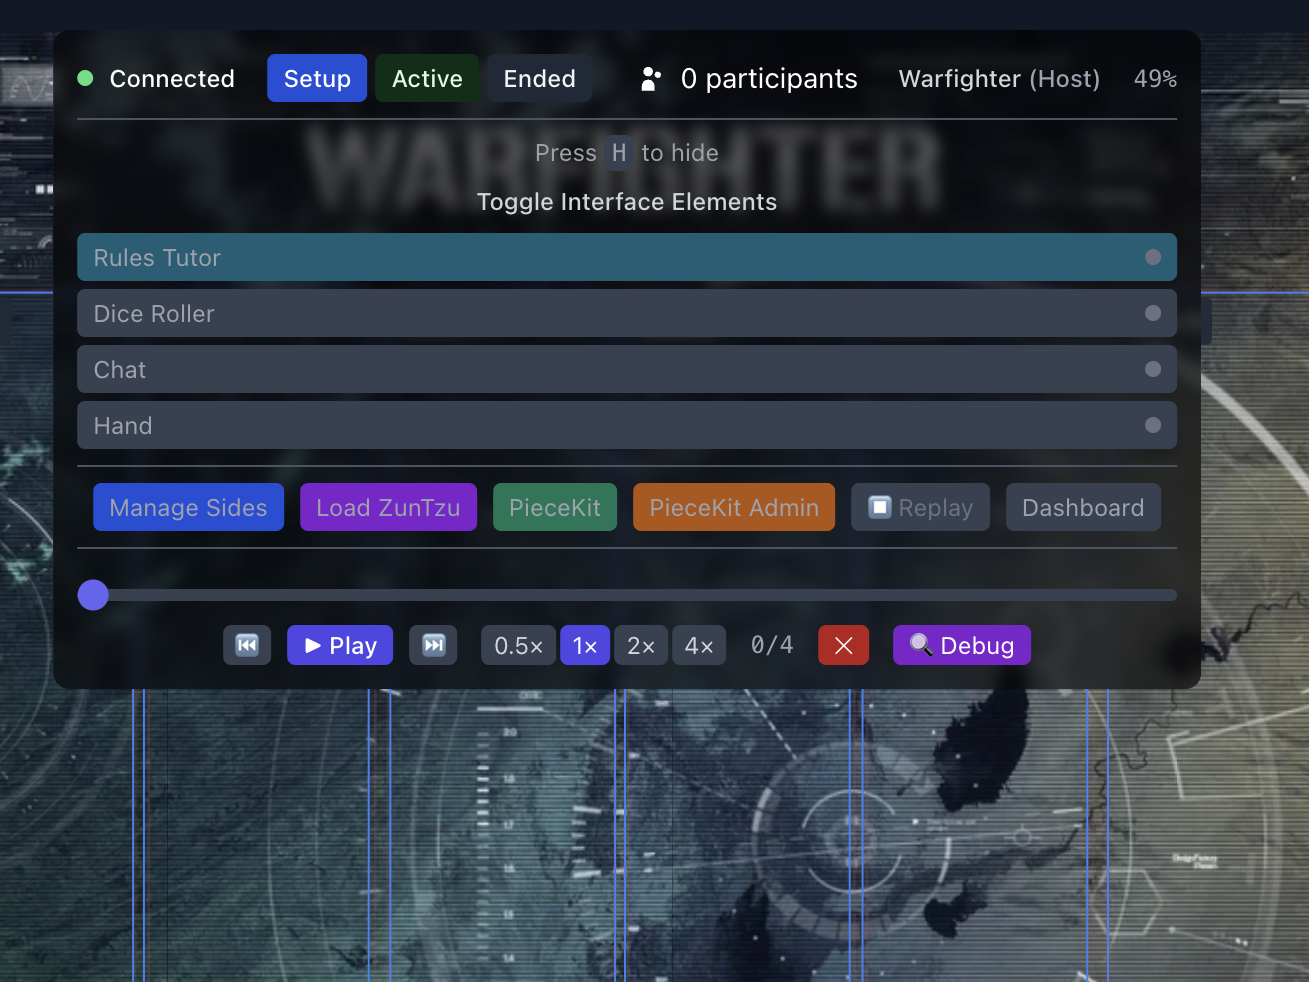Switch game state to Ended
Image resolution: width=1309 pixels, height=982 pixels.
(539, 78)
